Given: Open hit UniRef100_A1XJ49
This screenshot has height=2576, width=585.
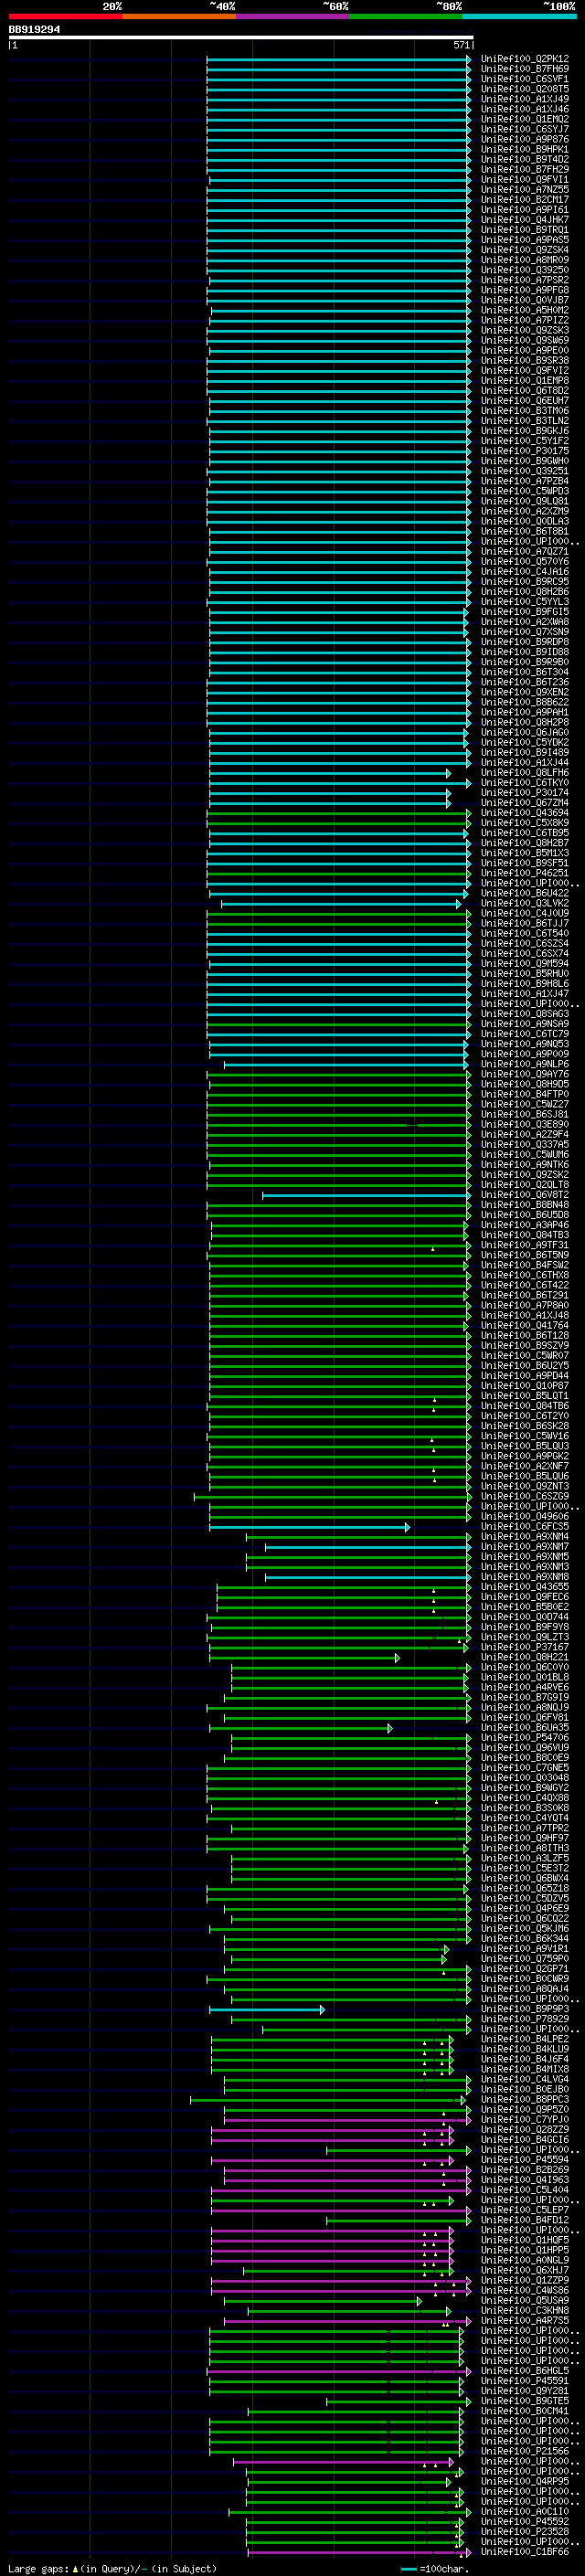Looking at the screenshot, I should [x=525, y=99].
